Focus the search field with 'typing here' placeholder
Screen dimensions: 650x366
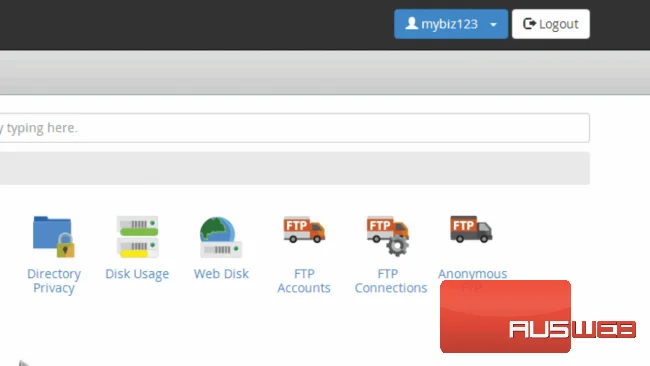(295, 128)
